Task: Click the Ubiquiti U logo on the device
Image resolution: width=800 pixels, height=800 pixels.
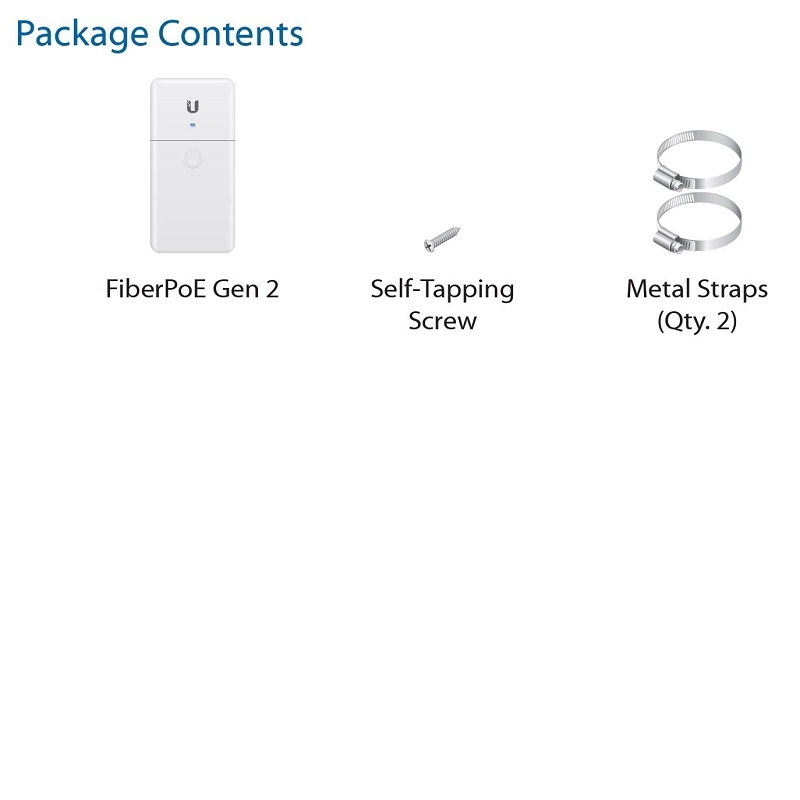Action: coord(192,107)
